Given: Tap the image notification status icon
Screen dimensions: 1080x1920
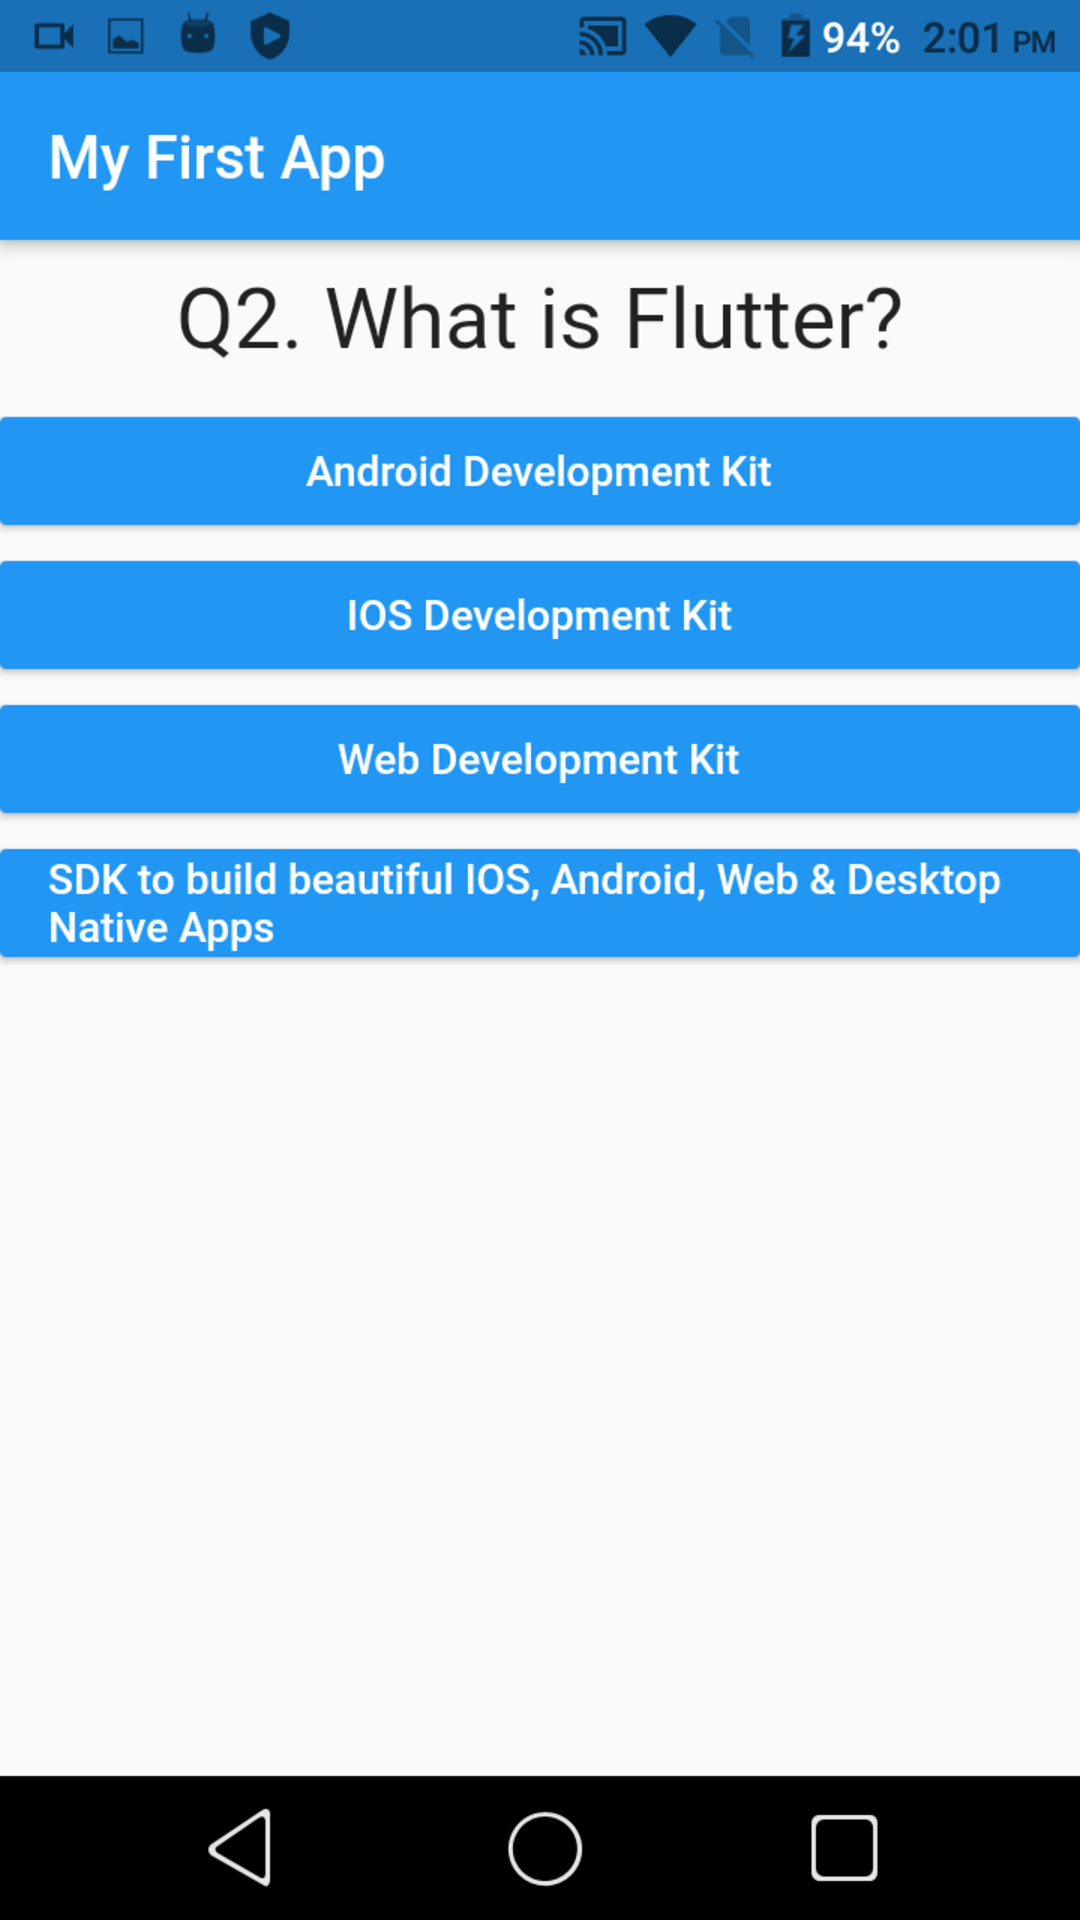Looking at the screenshot, I should click(126, 37).
